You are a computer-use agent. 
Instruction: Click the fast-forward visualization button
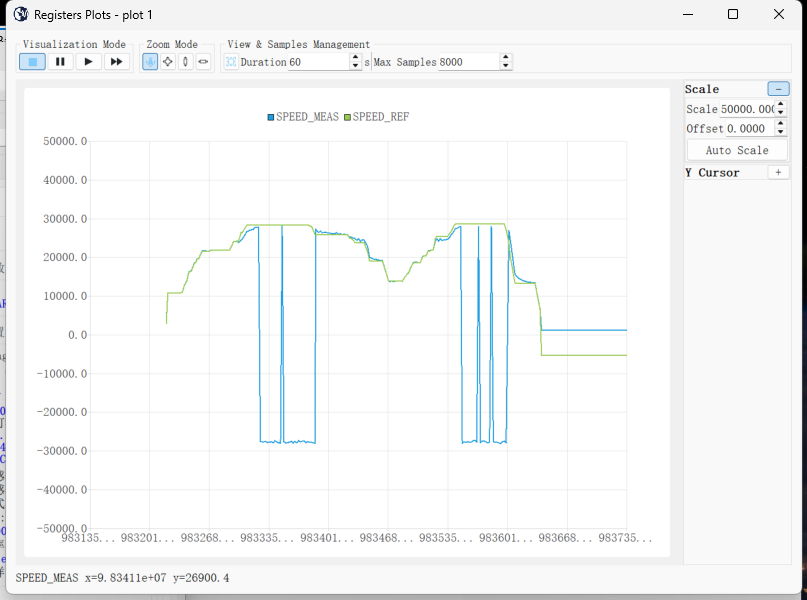pyautogui.click(x=116, y=62)
